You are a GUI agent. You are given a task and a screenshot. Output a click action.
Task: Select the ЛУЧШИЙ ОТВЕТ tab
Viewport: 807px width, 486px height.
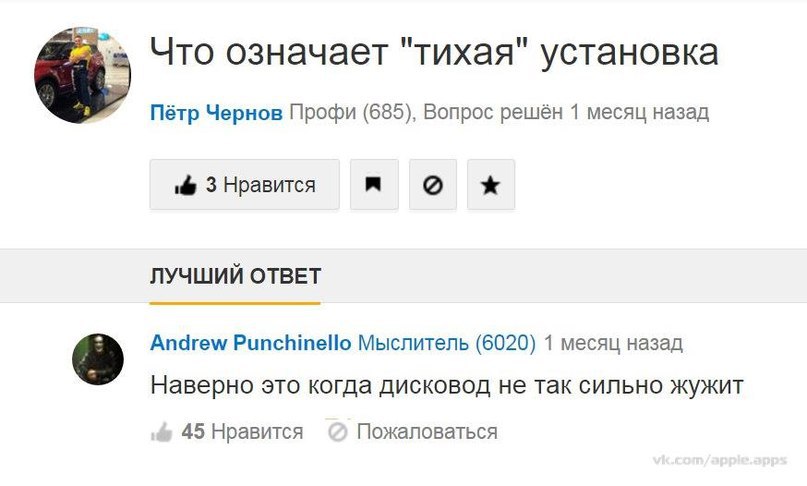tap(235, 276)
